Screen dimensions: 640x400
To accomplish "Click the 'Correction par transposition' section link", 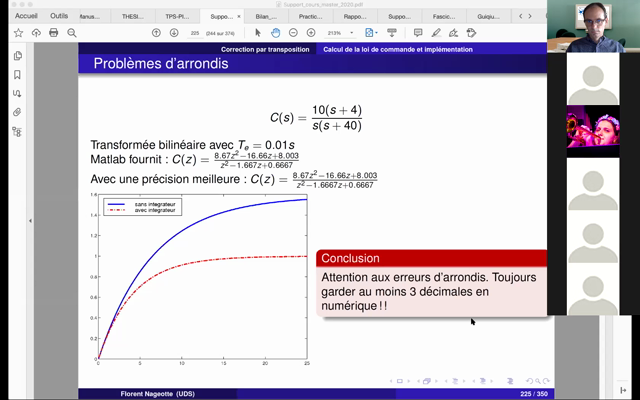I will (x=266, y=50).
